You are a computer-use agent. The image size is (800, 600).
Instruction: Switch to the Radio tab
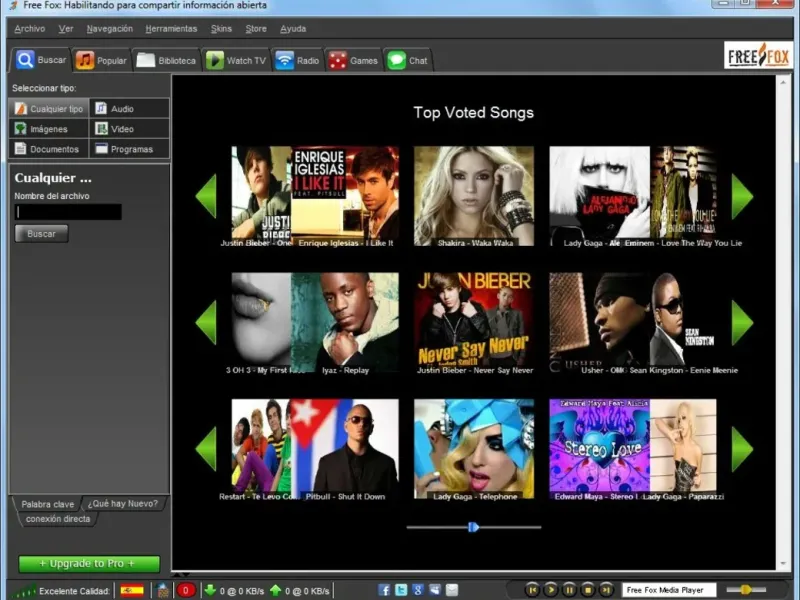pos(297,61)
